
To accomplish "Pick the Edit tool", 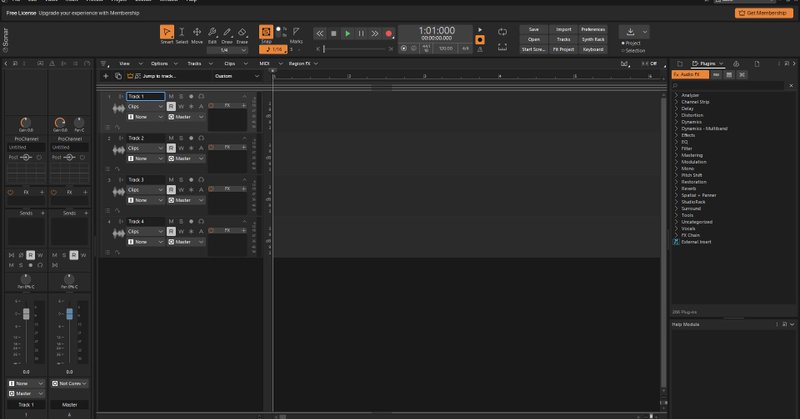I will click(212, 32).
